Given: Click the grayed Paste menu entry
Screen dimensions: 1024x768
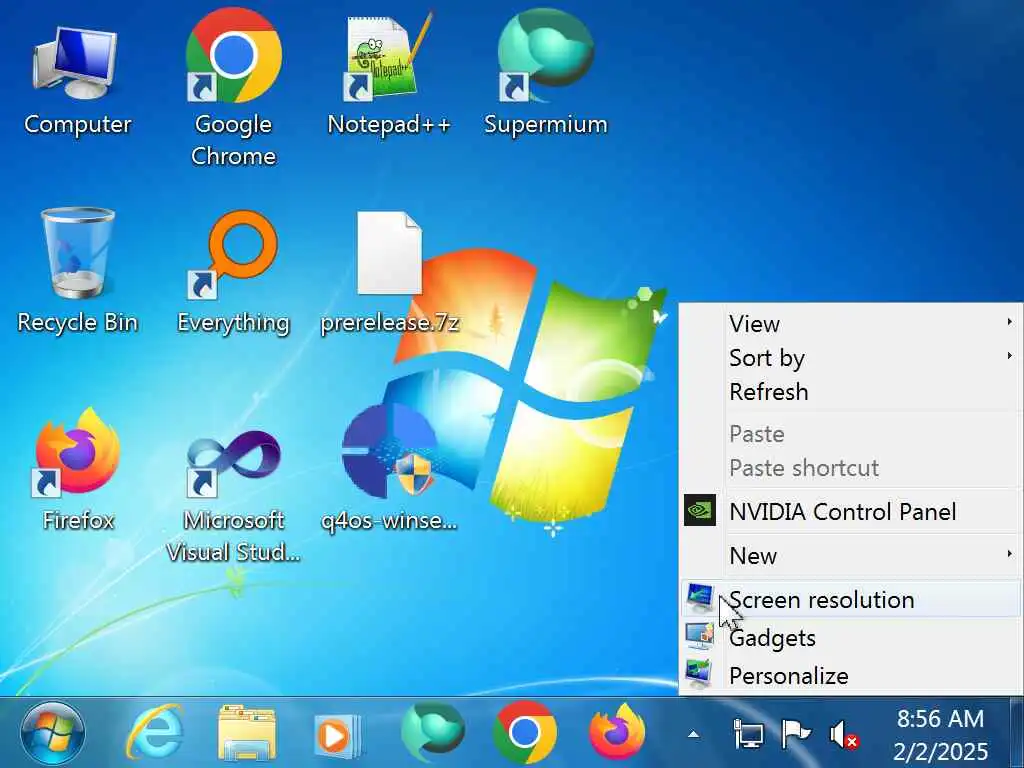Looking at the screenshot, I should pyautogui.click(x=851, y=434).
